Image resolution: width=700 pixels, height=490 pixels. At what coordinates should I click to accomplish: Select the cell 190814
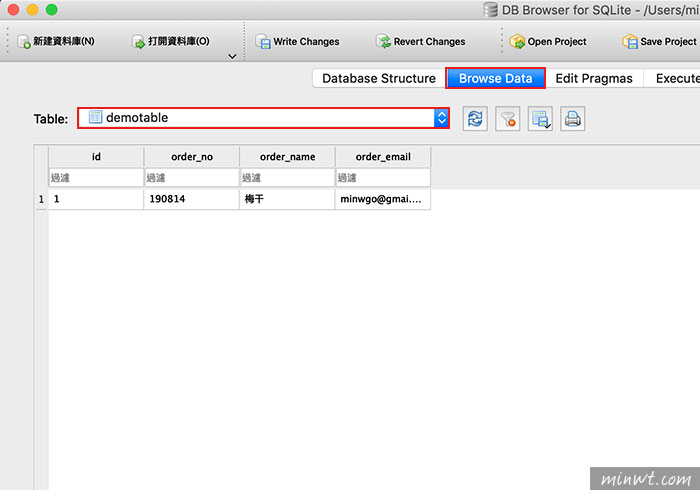tap(192, 199)
